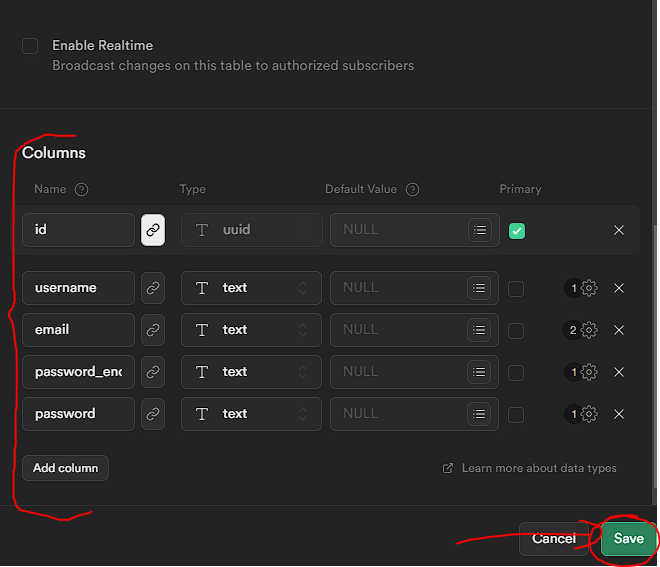Screen dimensions: 660x567
Task: Click the Cancel button
Action: [554, 539]
